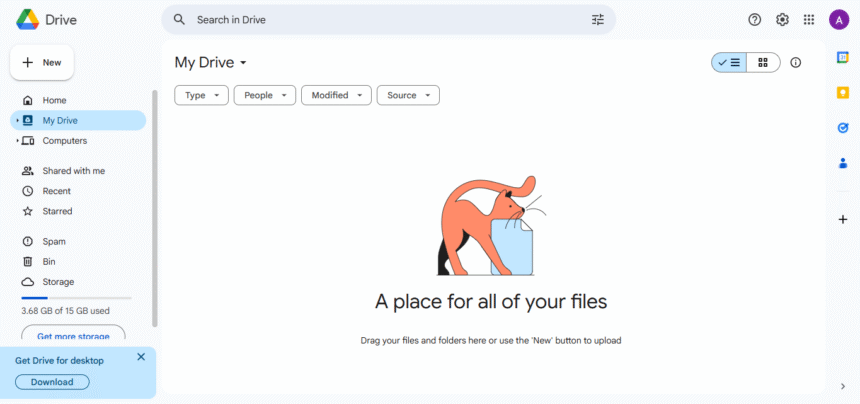Open the Modified filter dropdown
The image size is (860, 404).
point(336,95)
